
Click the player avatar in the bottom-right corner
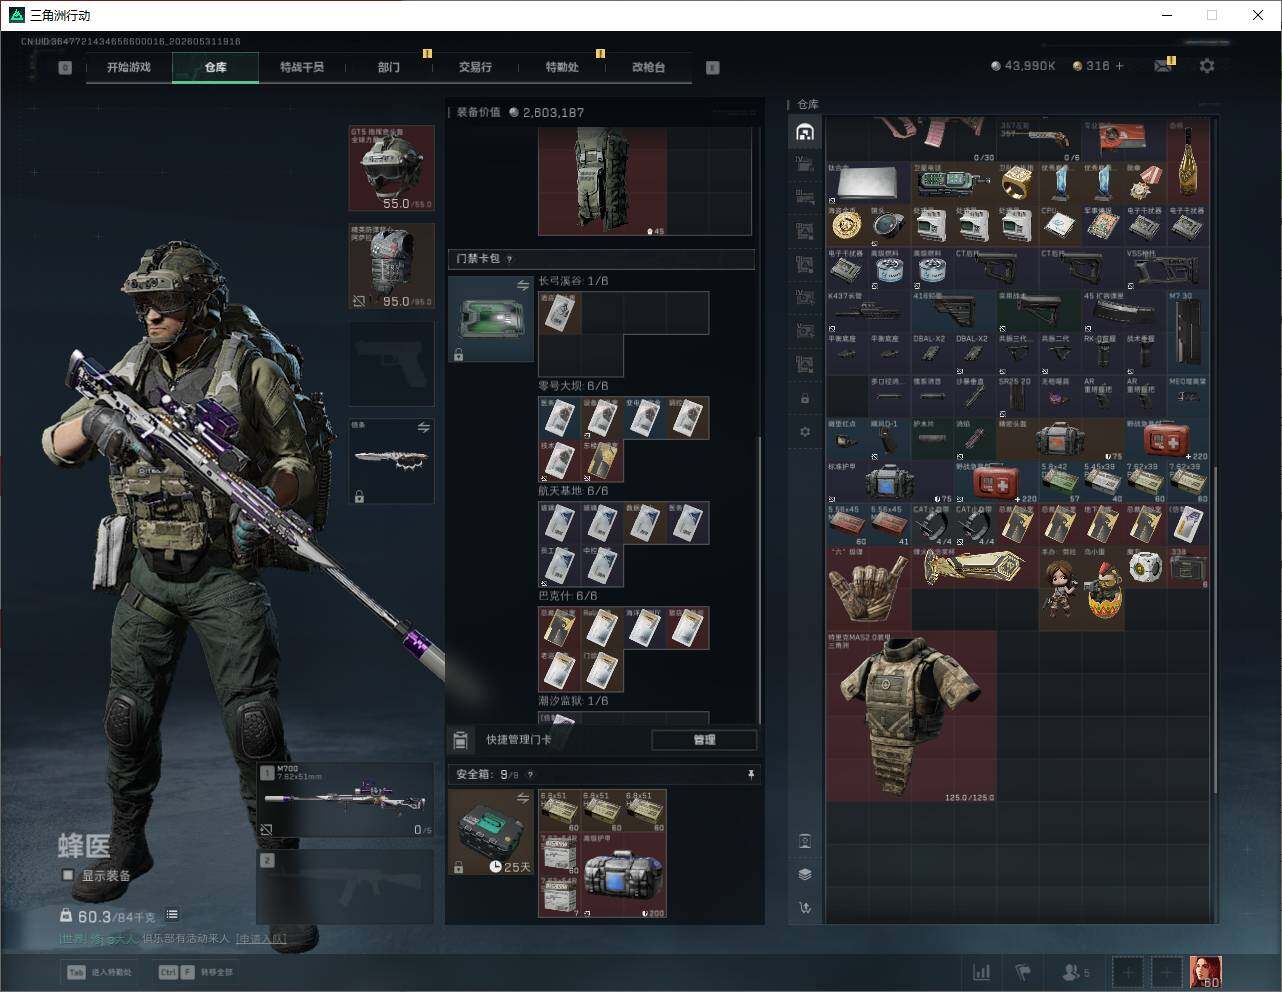pos(1205,971)
